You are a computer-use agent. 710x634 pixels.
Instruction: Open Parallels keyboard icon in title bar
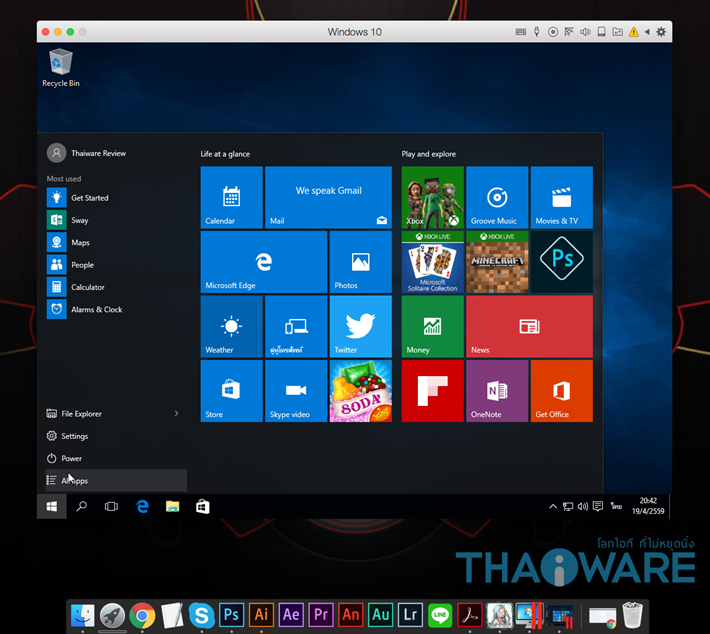click(x=521, y=32)
